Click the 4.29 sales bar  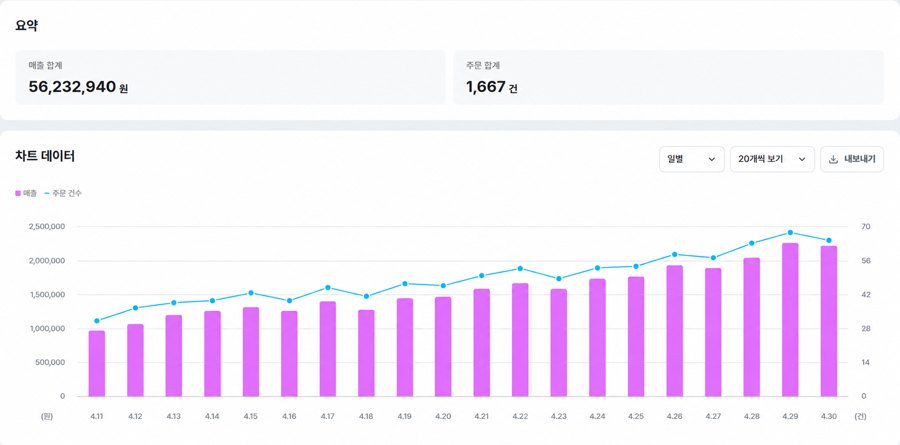790,320
